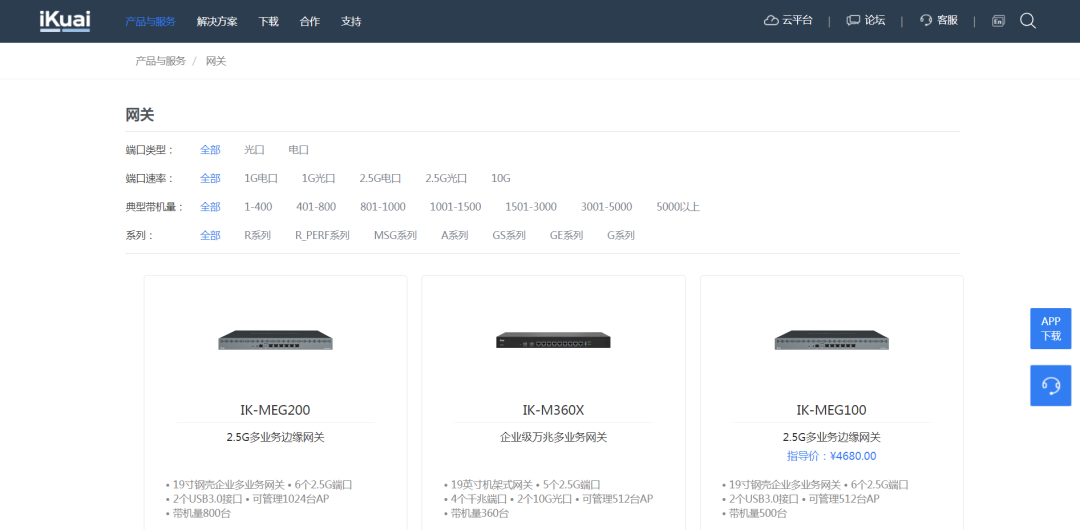
Task: Filter capacity by 5000以上
Action: (x=678, y=207)
